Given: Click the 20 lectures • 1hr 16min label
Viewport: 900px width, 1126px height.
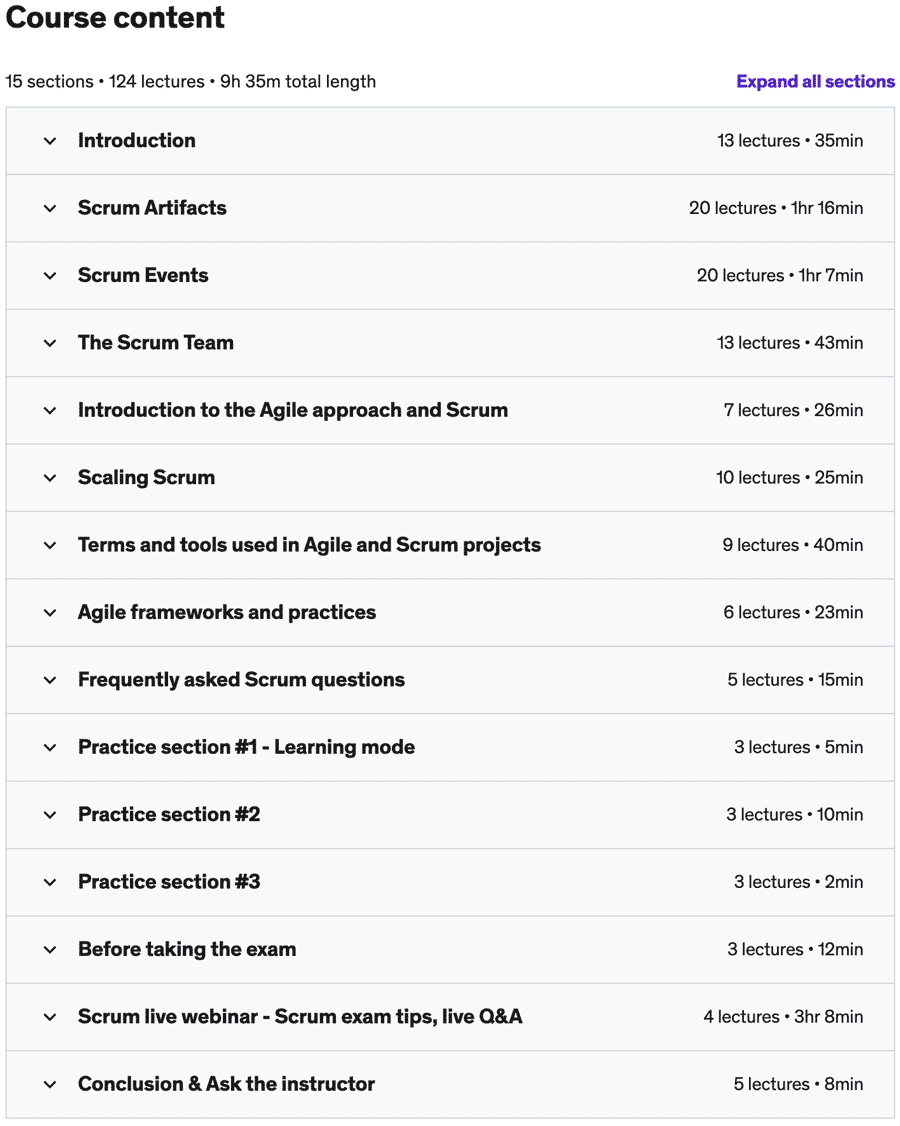Looking at the screenshot, I should coord(775,208).
